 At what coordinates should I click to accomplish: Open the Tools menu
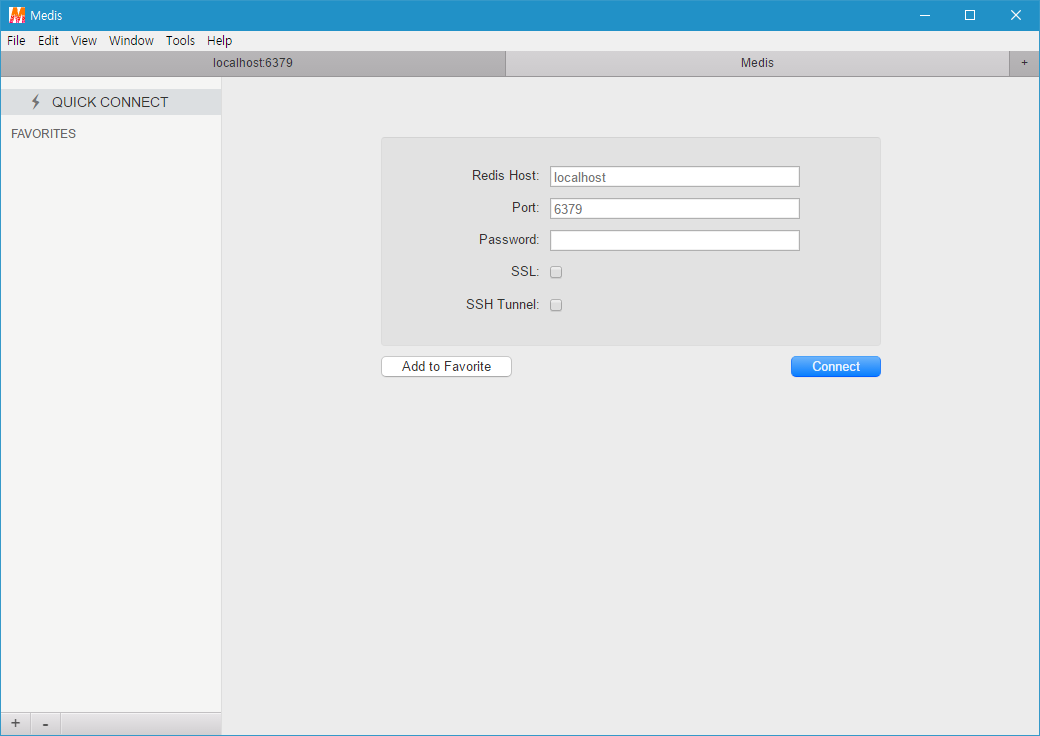tap(180, 40)
